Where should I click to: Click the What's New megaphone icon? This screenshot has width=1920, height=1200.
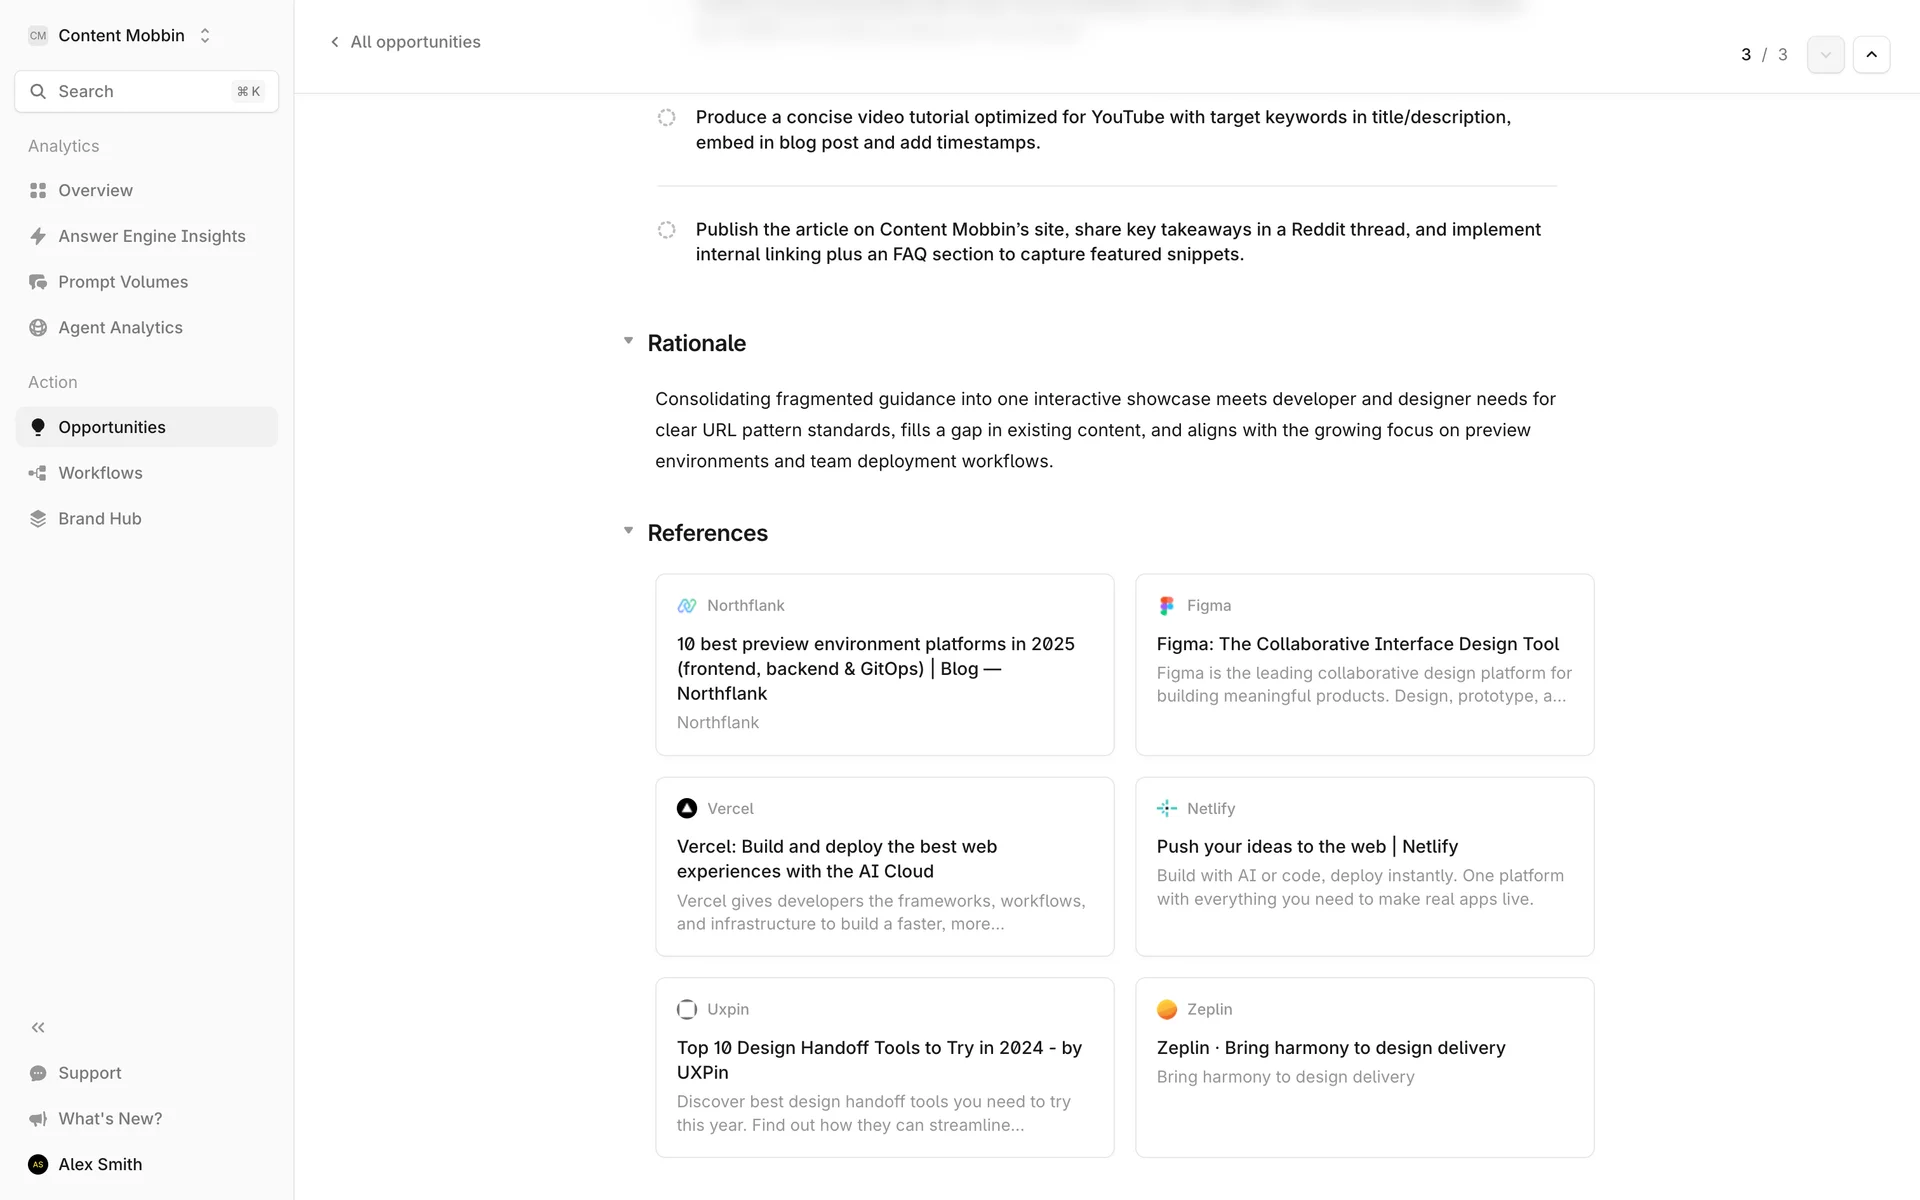pos(38,1119)
